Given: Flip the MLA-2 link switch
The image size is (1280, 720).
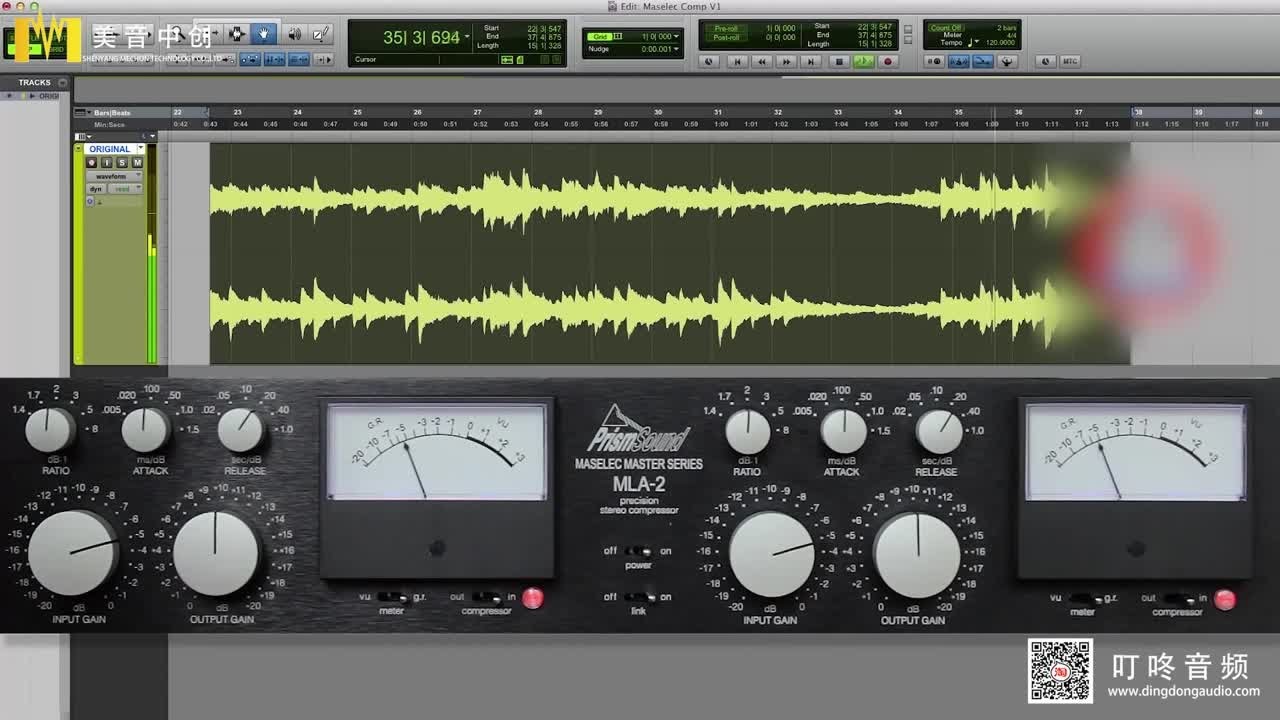Looking at the screenshot, I should 638,597.
